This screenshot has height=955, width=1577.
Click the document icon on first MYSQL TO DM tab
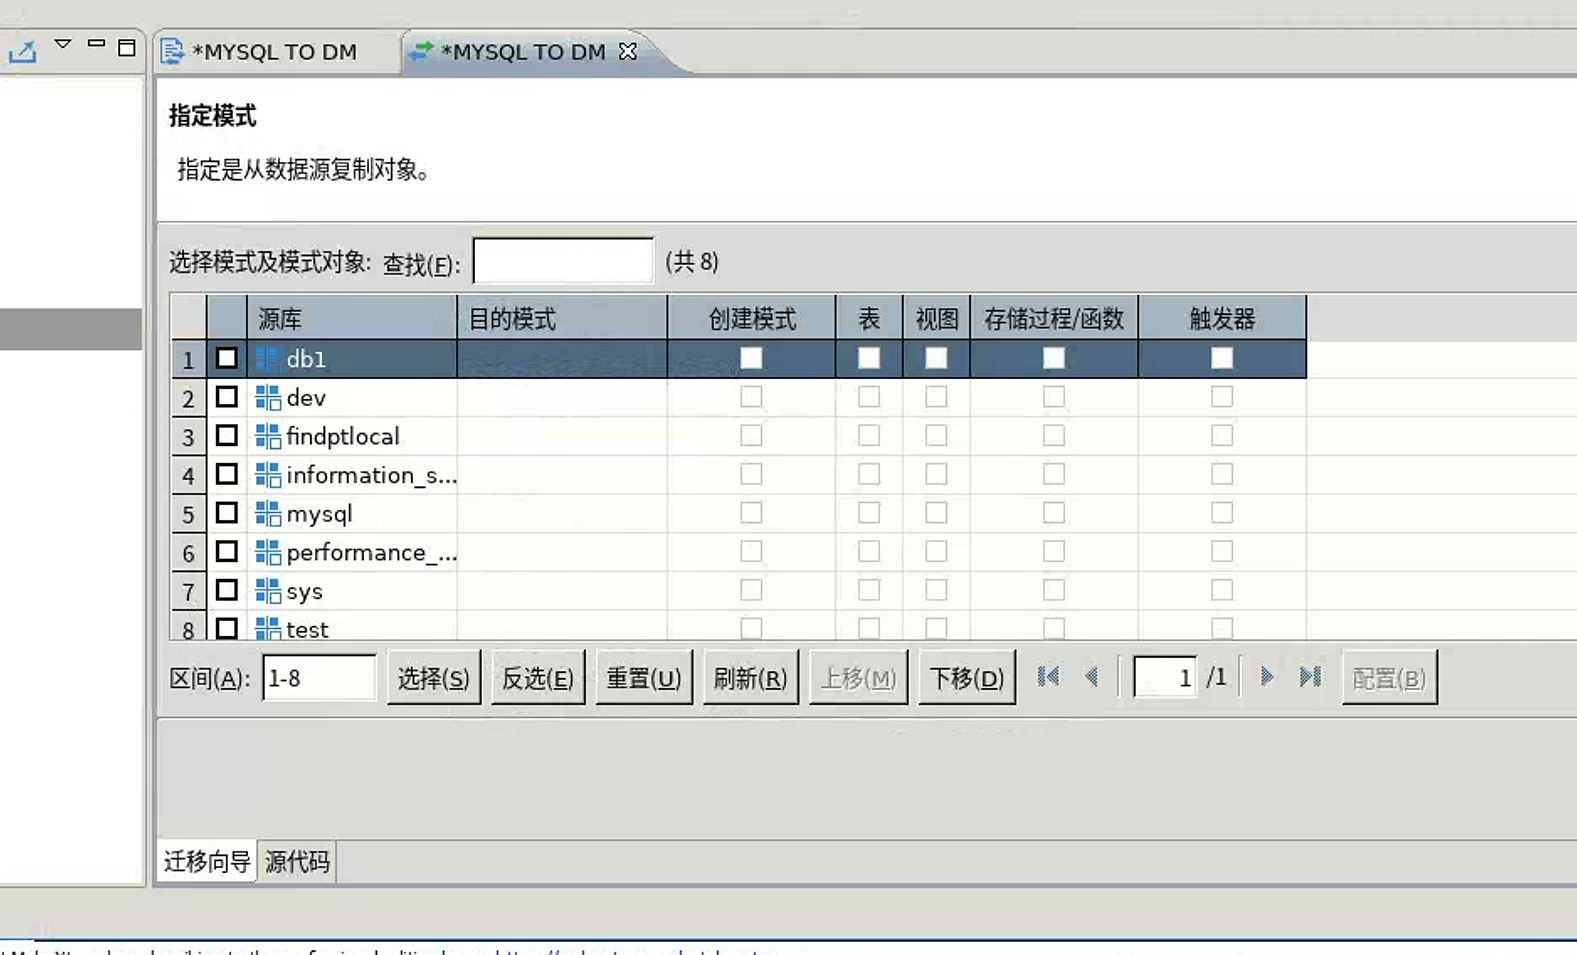coord(172,51)
